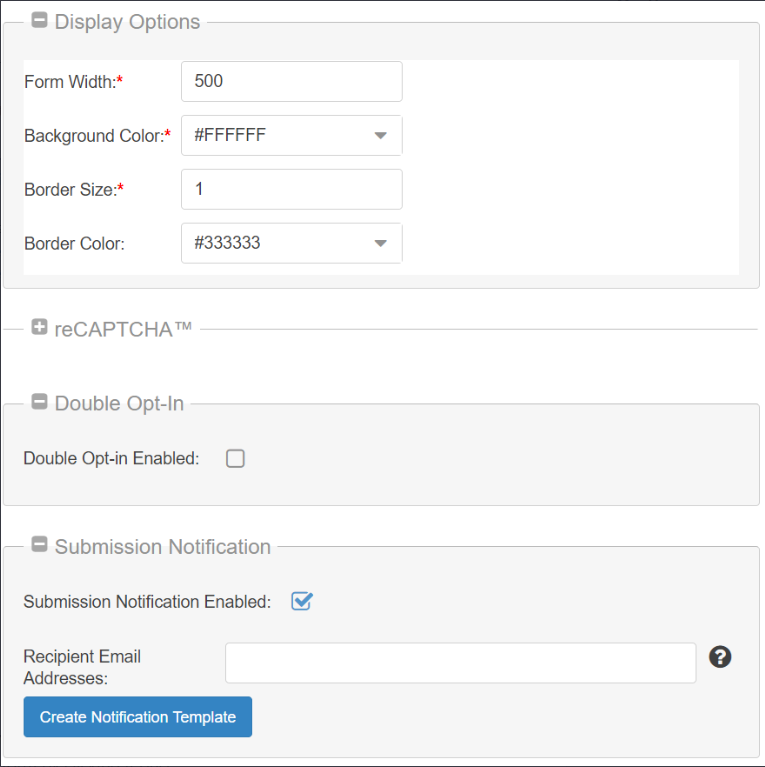Select the #333333 border color value
The height and width of the screenshot is (767, 765).
(x=227, y=243)
